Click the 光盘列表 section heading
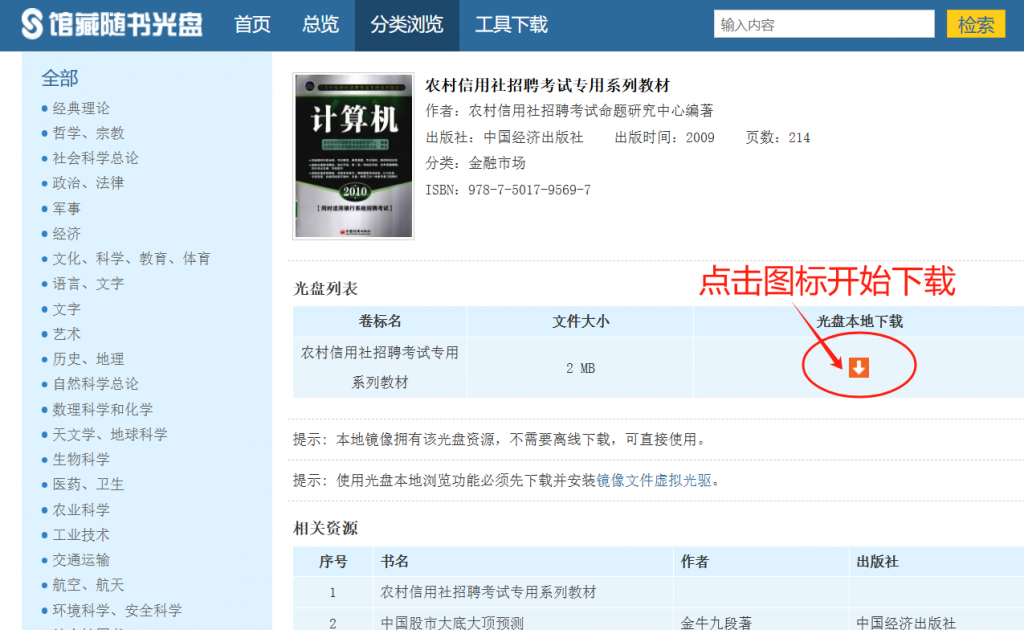1024x630 pixels. pyautogui.click(x=325, y=289)
